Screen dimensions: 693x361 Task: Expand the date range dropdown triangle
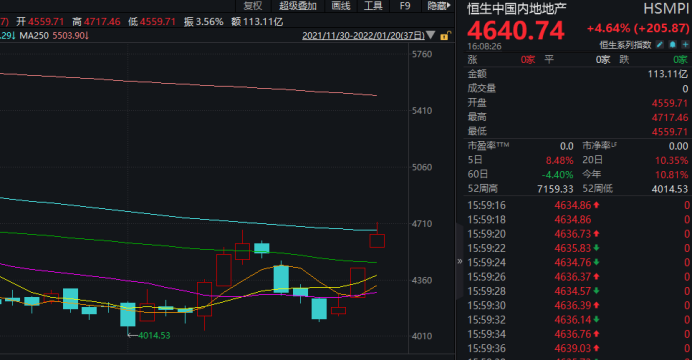[430, 35]
